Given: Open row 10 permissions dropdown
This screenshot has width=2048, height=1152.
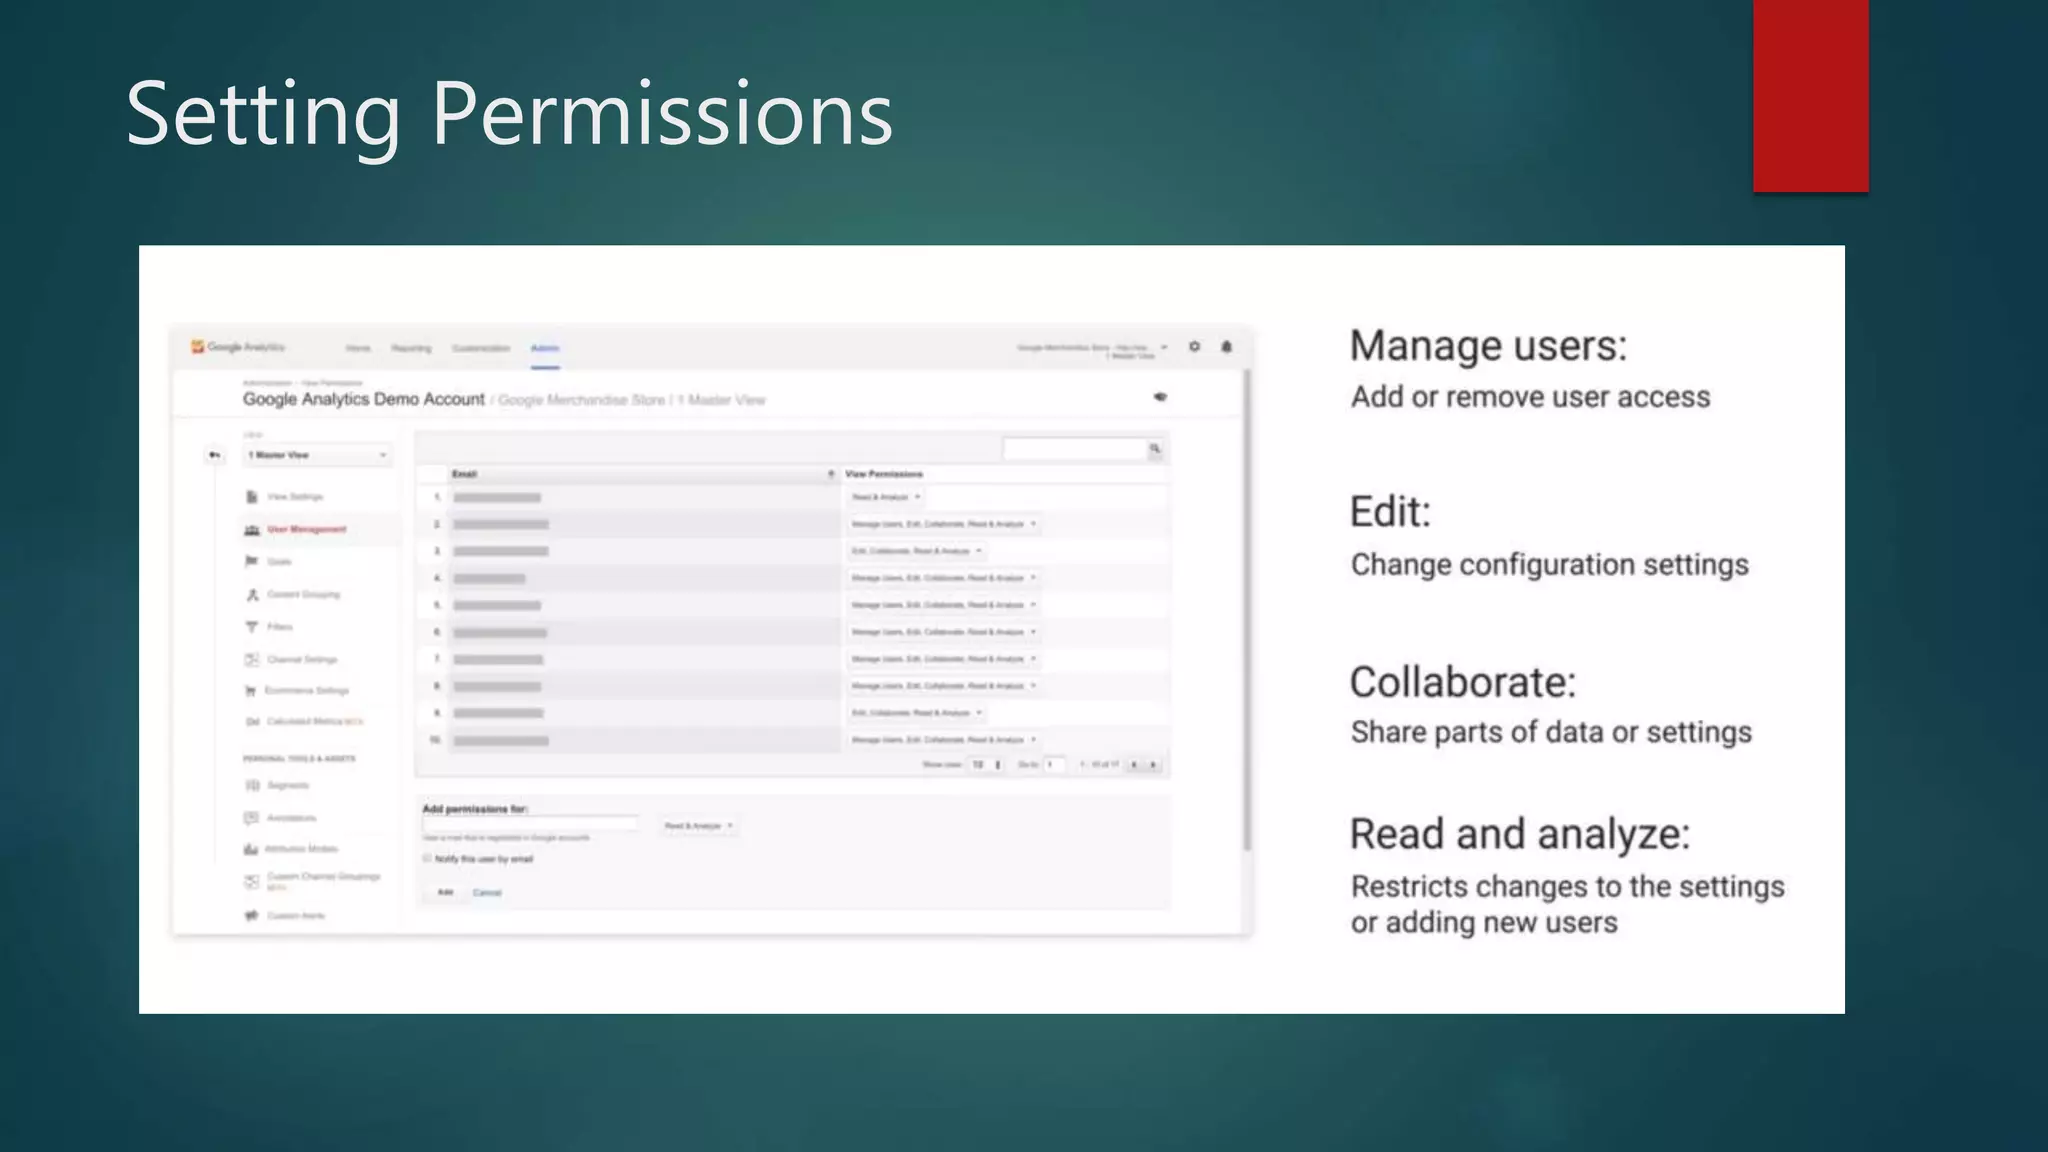Looking at the screenshot, I should 944,740.
